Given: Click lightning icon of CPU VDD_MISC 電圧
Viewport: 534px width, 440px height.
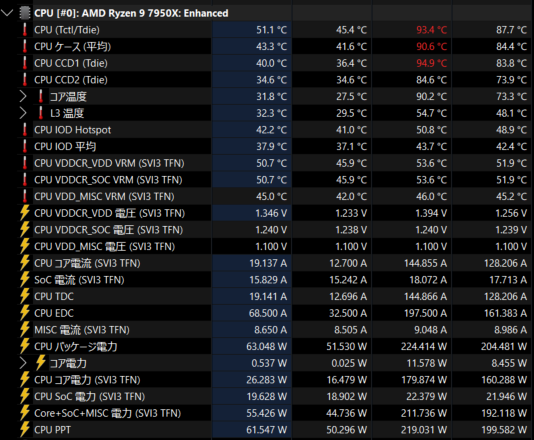Looking at the screenshot, I should (25, 247).
